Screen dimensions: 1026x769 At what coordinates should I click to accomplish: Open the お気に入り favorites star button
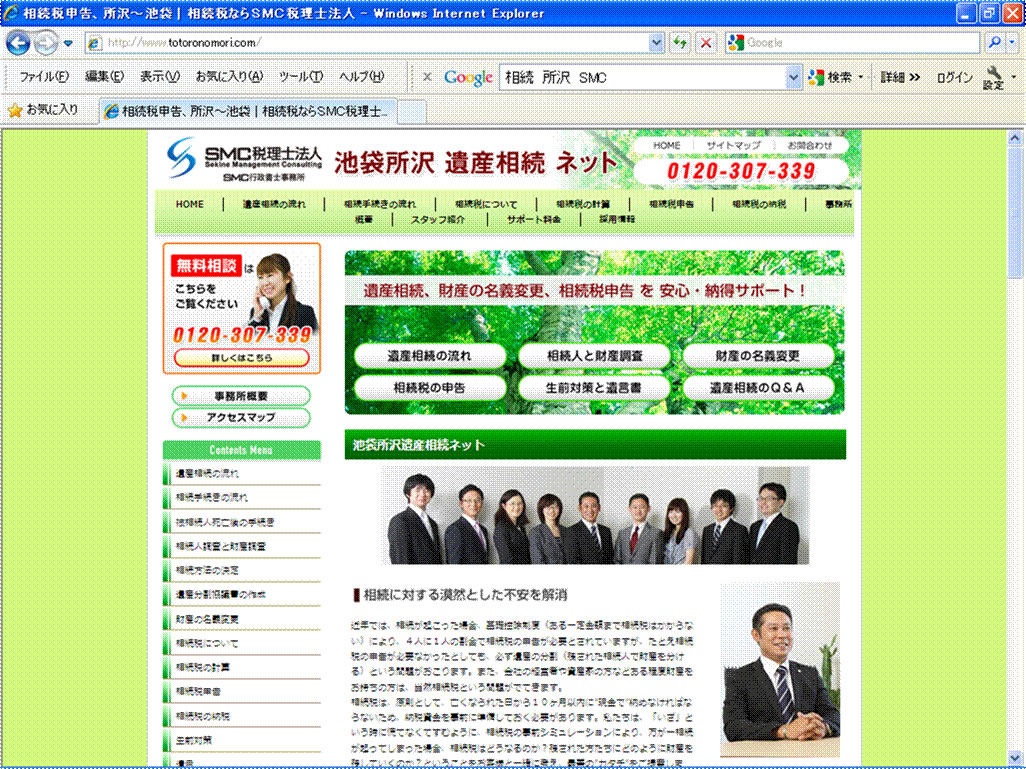[x=42, y=110]
